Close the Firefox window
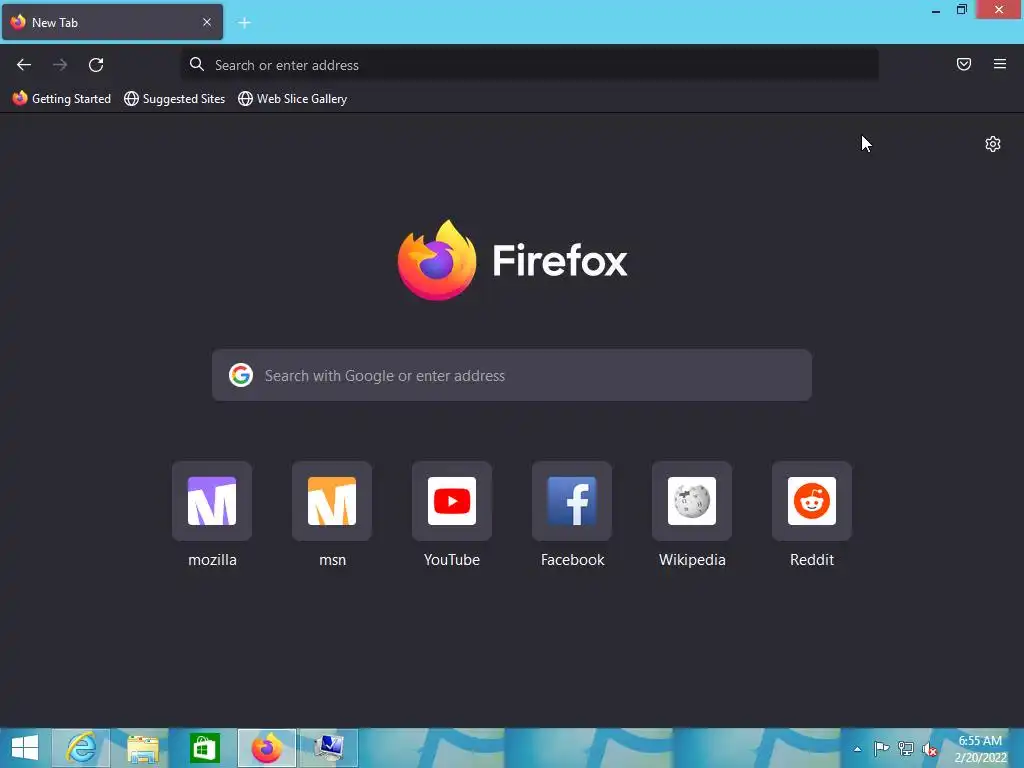The width and height of the screenshot is (1024, 768). pos(999,10)
